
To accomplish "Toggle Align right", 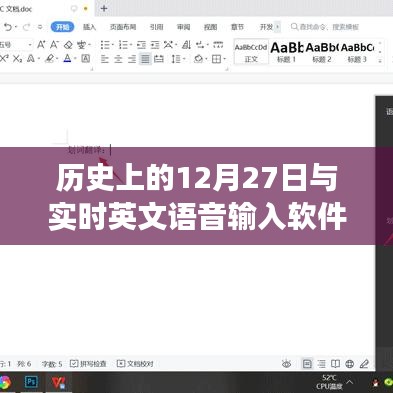I will (x=132, y=59).
